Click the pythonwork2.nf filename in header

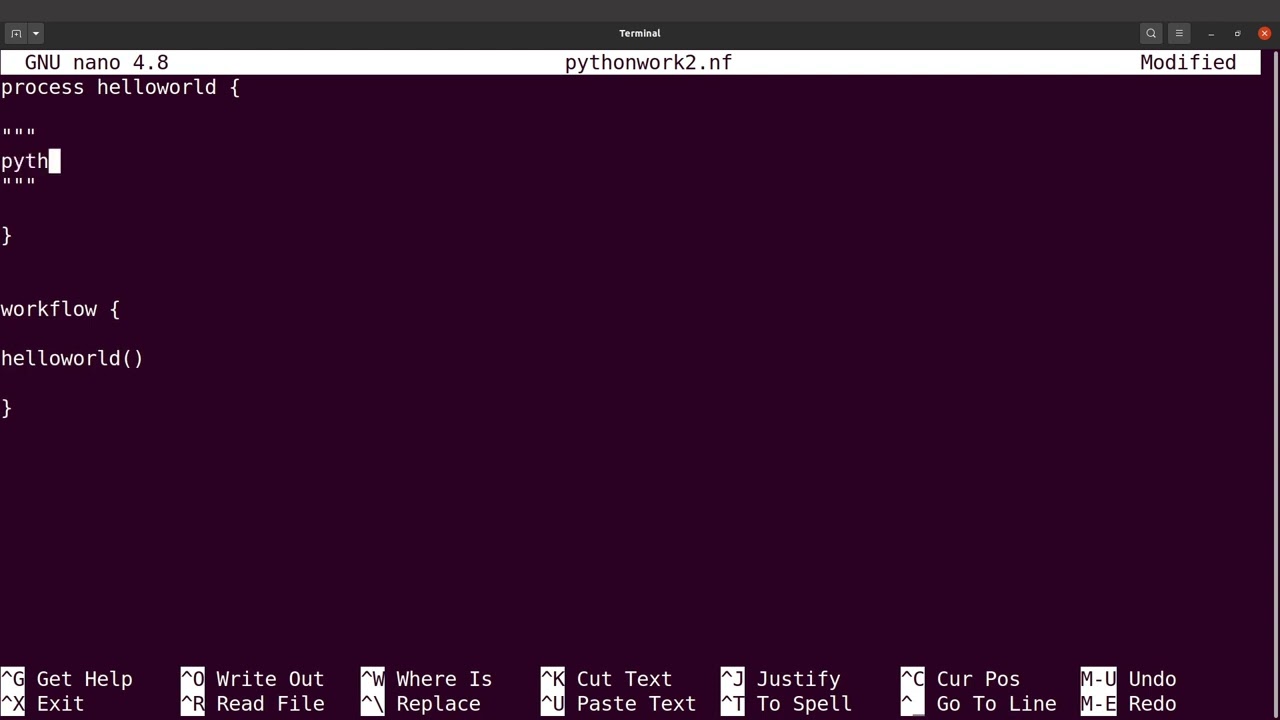[x=648, y=62]
